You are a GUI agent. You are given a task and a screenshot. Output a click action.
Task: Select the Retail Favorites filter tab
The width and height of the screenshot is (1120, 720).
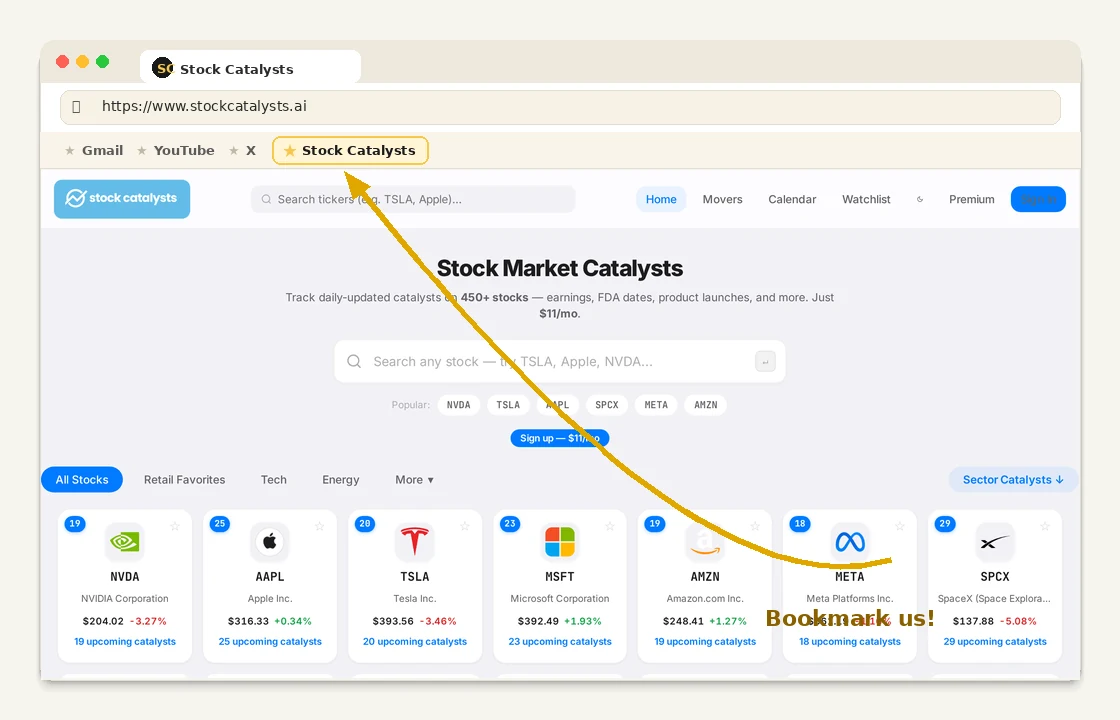[x=184, y=480]
